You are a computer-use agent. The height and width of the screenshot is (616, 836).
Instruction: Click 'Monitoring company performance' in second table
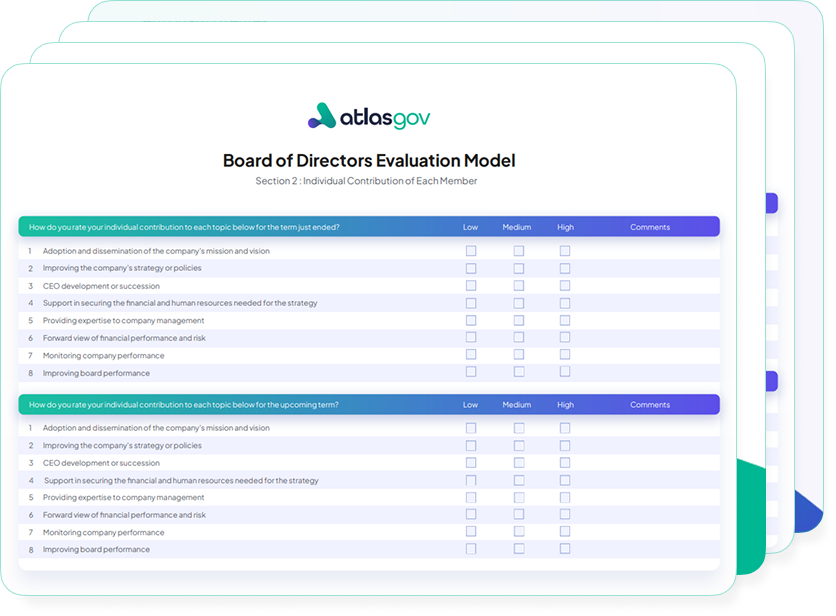pos(103,532)
